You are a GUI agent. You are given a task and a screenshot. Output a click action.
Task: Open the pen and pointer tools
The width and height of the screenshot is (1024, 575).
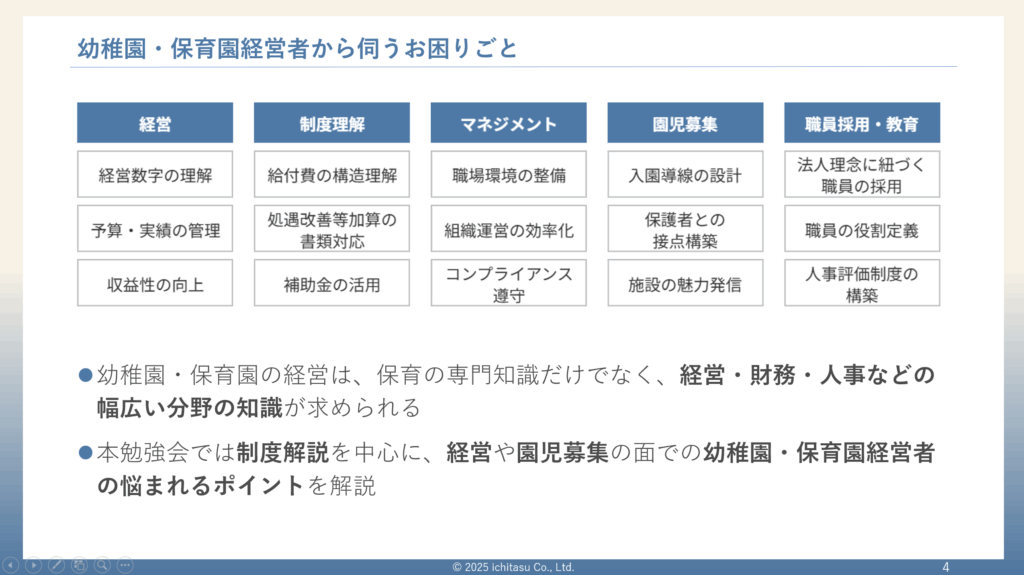pos(56,565)
